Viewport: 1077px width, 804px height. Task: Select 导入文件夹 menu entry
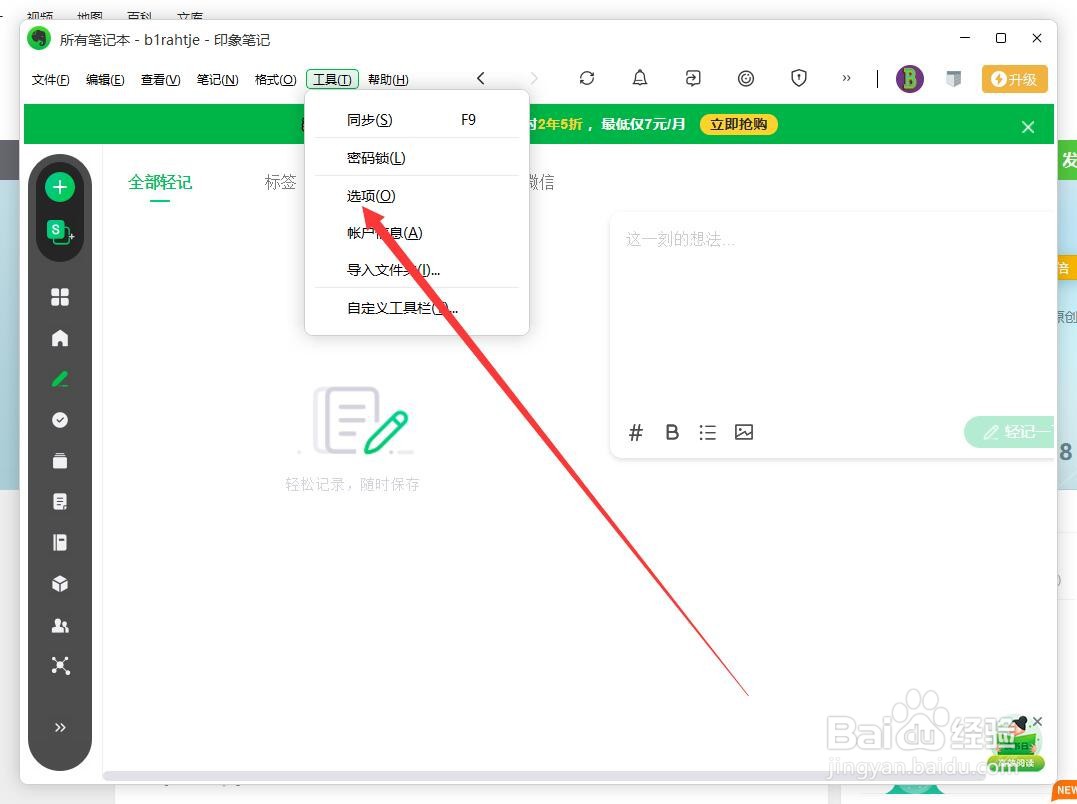pos(417,270)
